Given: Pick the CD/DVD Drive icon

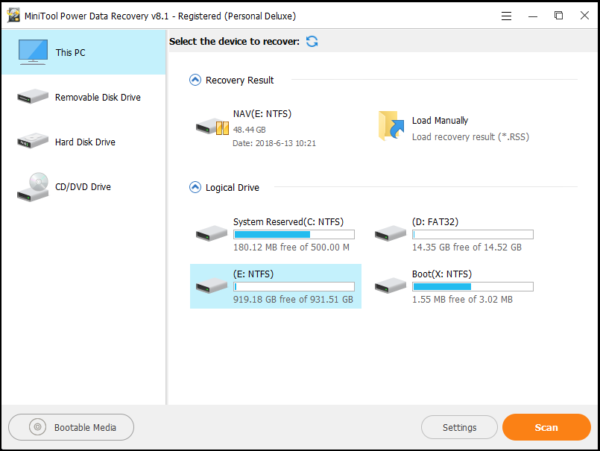Looking at the screenshot, I should click(33, 187).
